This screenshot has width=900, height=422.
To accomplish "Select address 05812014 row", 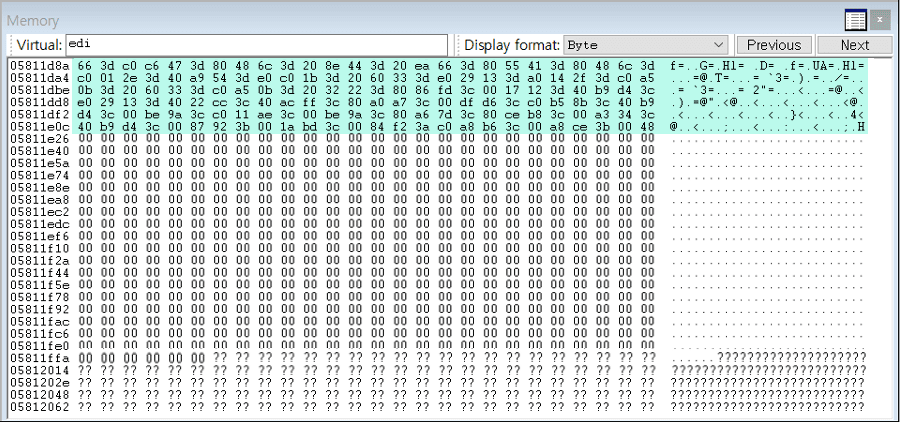I will click(x=438, y=370).
